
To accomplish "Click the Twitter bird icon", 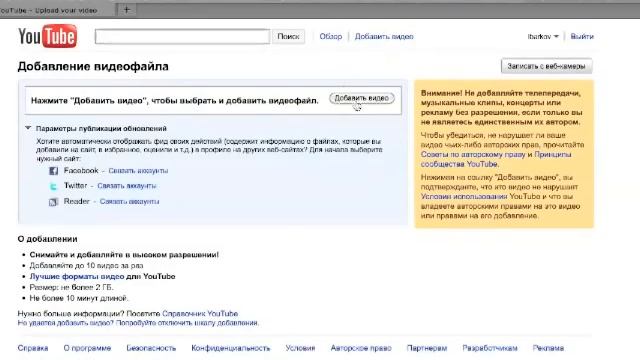I will point(53,186).
